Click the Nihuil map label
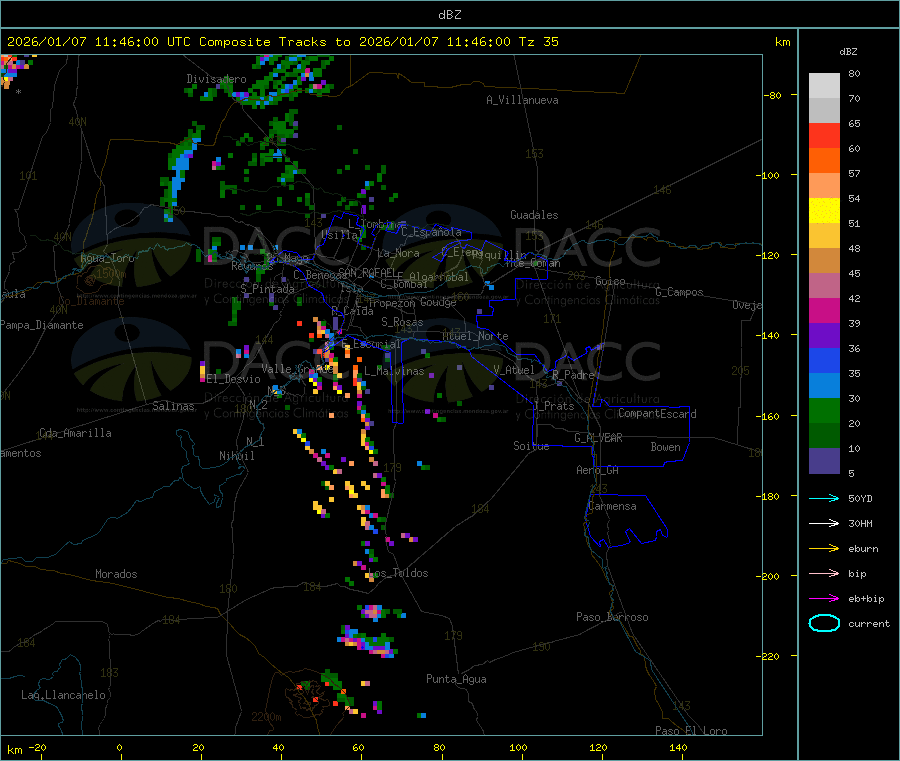The image size is (900, 761). click(x=237, y=456)
